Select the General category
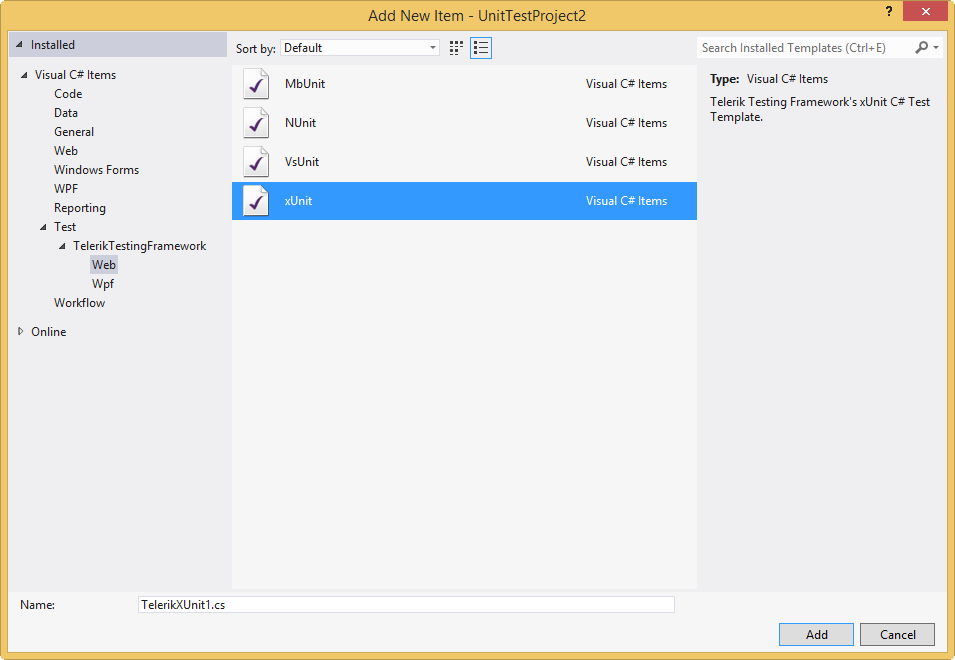 click(x=74, y=132)
